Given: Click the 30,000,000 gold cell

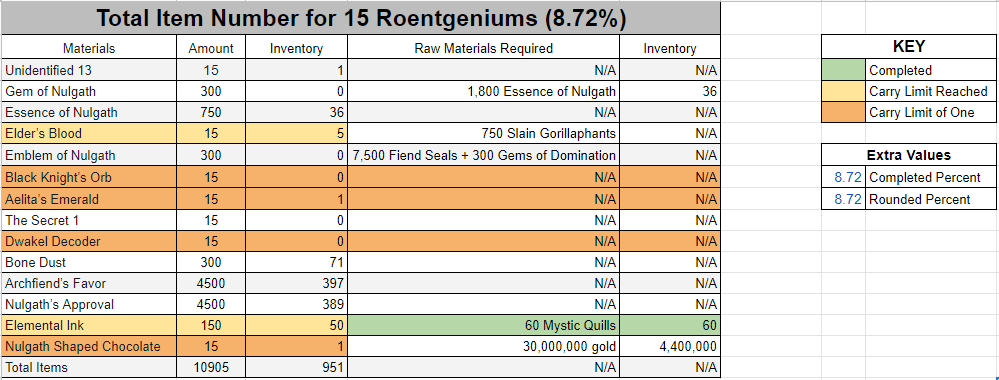Looking at the screenshot, I should point(484,347).
